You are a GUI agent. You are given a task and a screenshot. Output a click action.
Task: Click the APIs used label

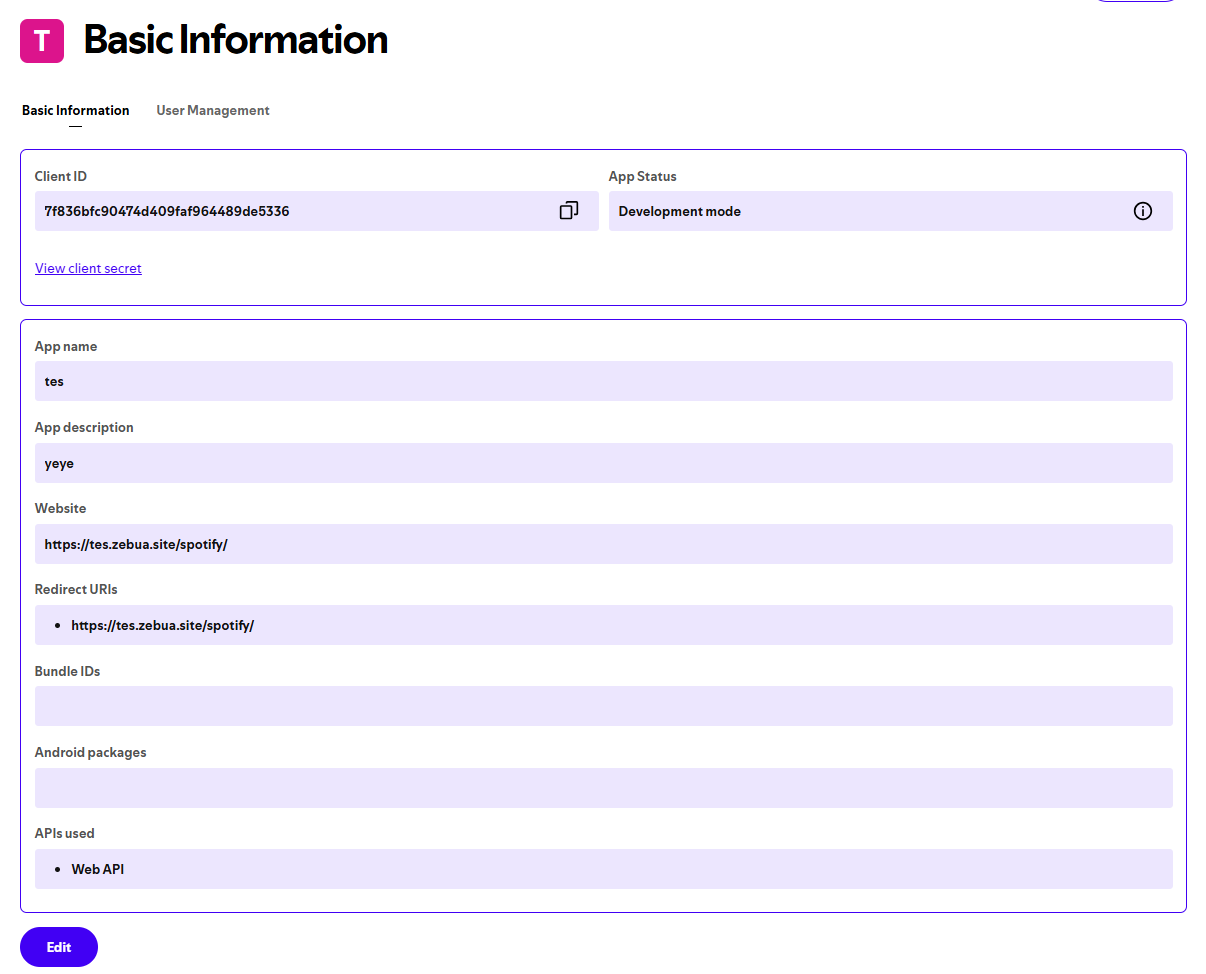(65, 833)
